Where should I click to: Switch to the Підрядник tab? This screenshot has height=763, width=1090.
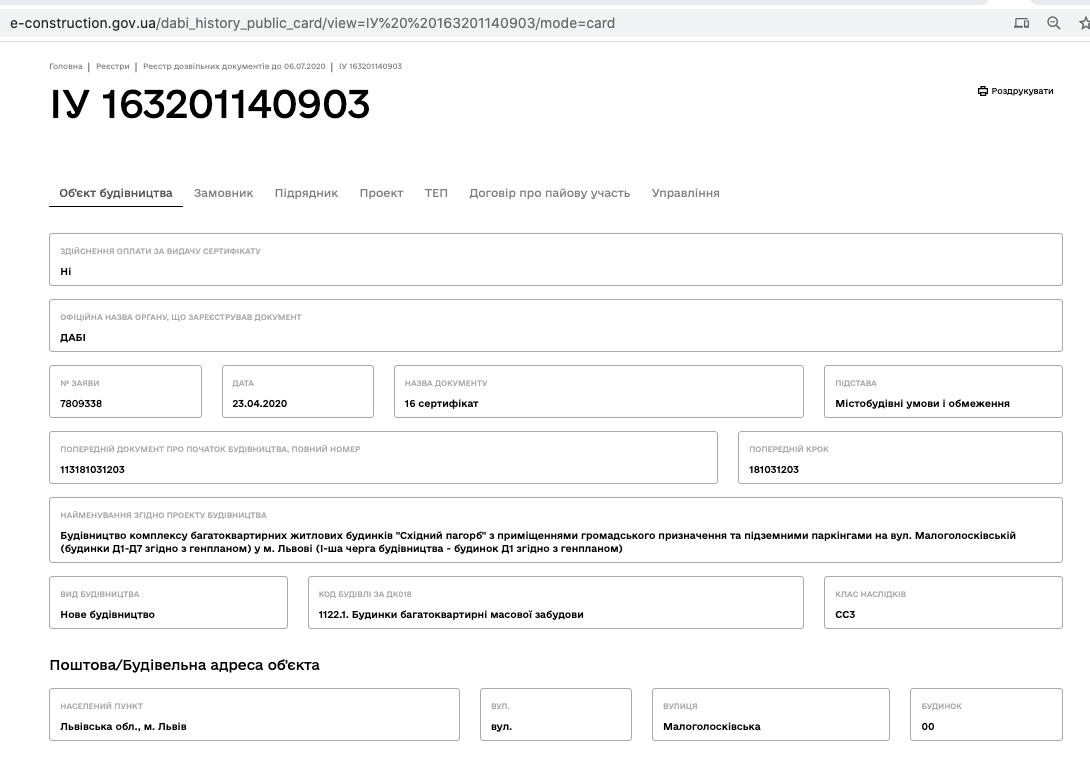click(x=306, y=193)
